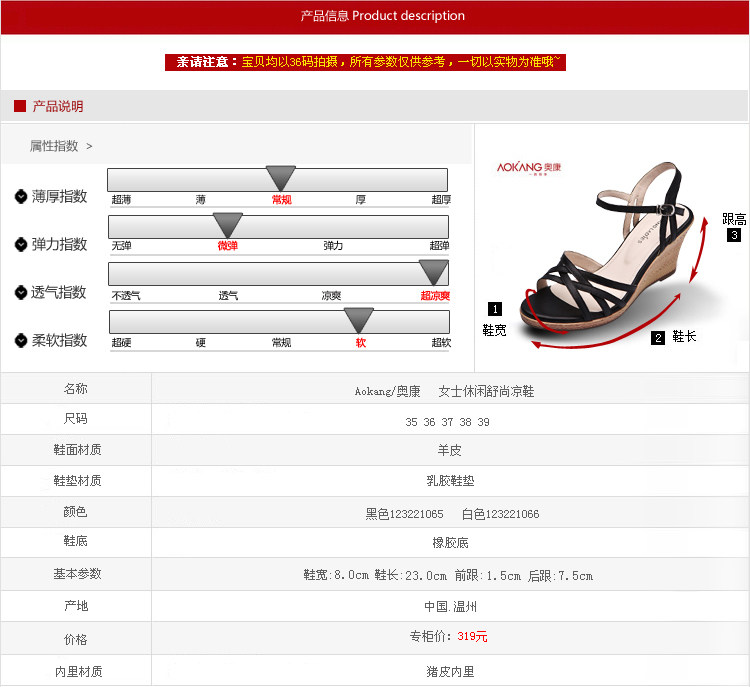Select the black color code 黑色123221065

[x=404, y=514]
